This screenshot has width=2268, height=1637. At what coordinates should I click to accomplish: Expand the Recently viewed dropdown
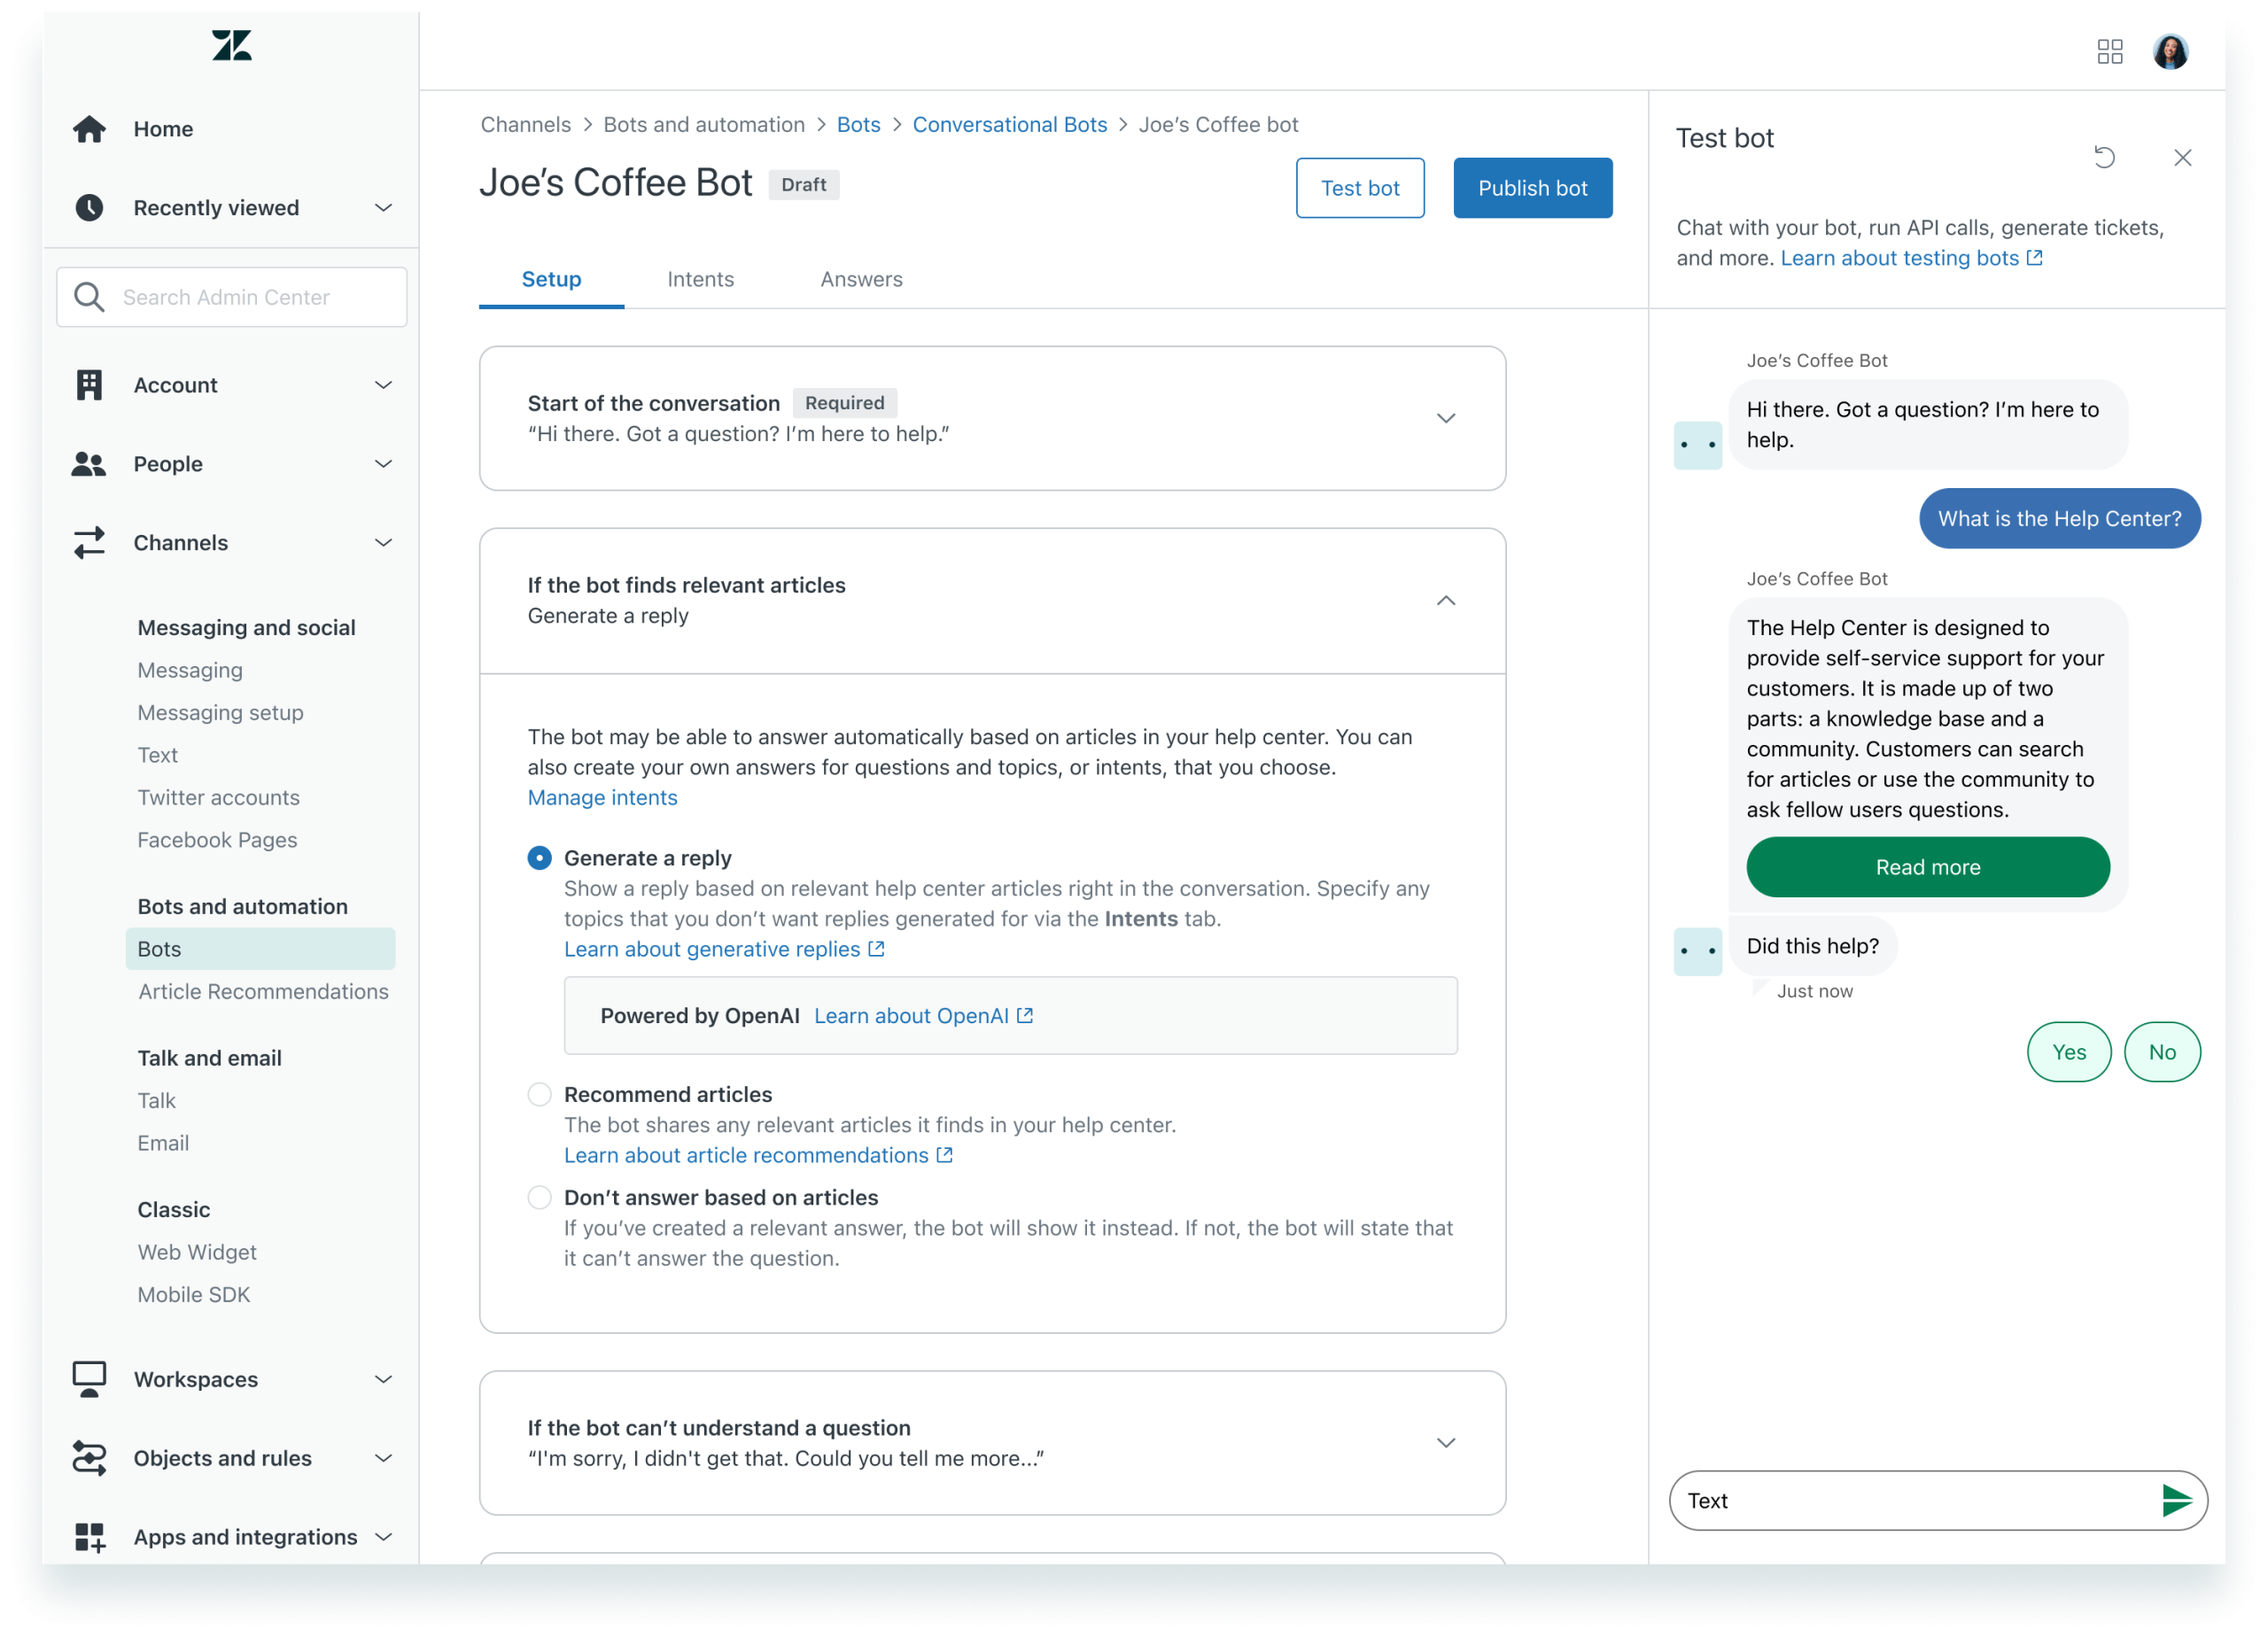pos(383,208)
